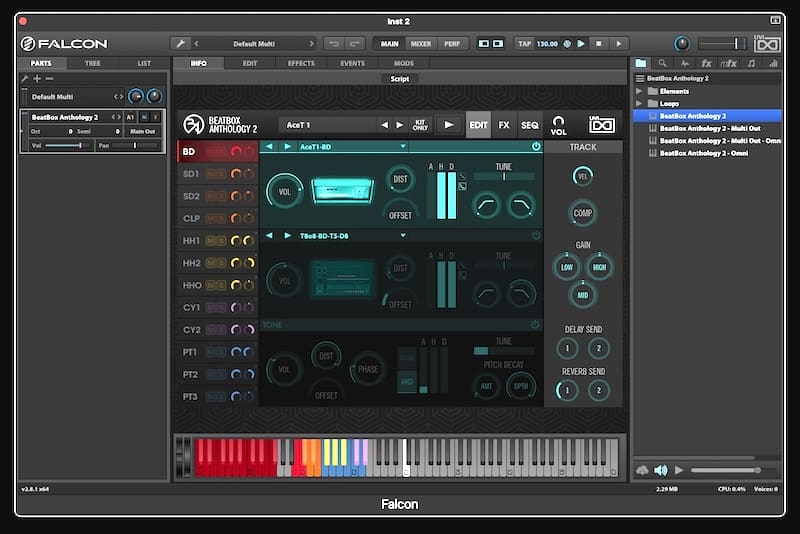Open the BeatBox FX page
The image size is (800, 534).
point(504,125)
